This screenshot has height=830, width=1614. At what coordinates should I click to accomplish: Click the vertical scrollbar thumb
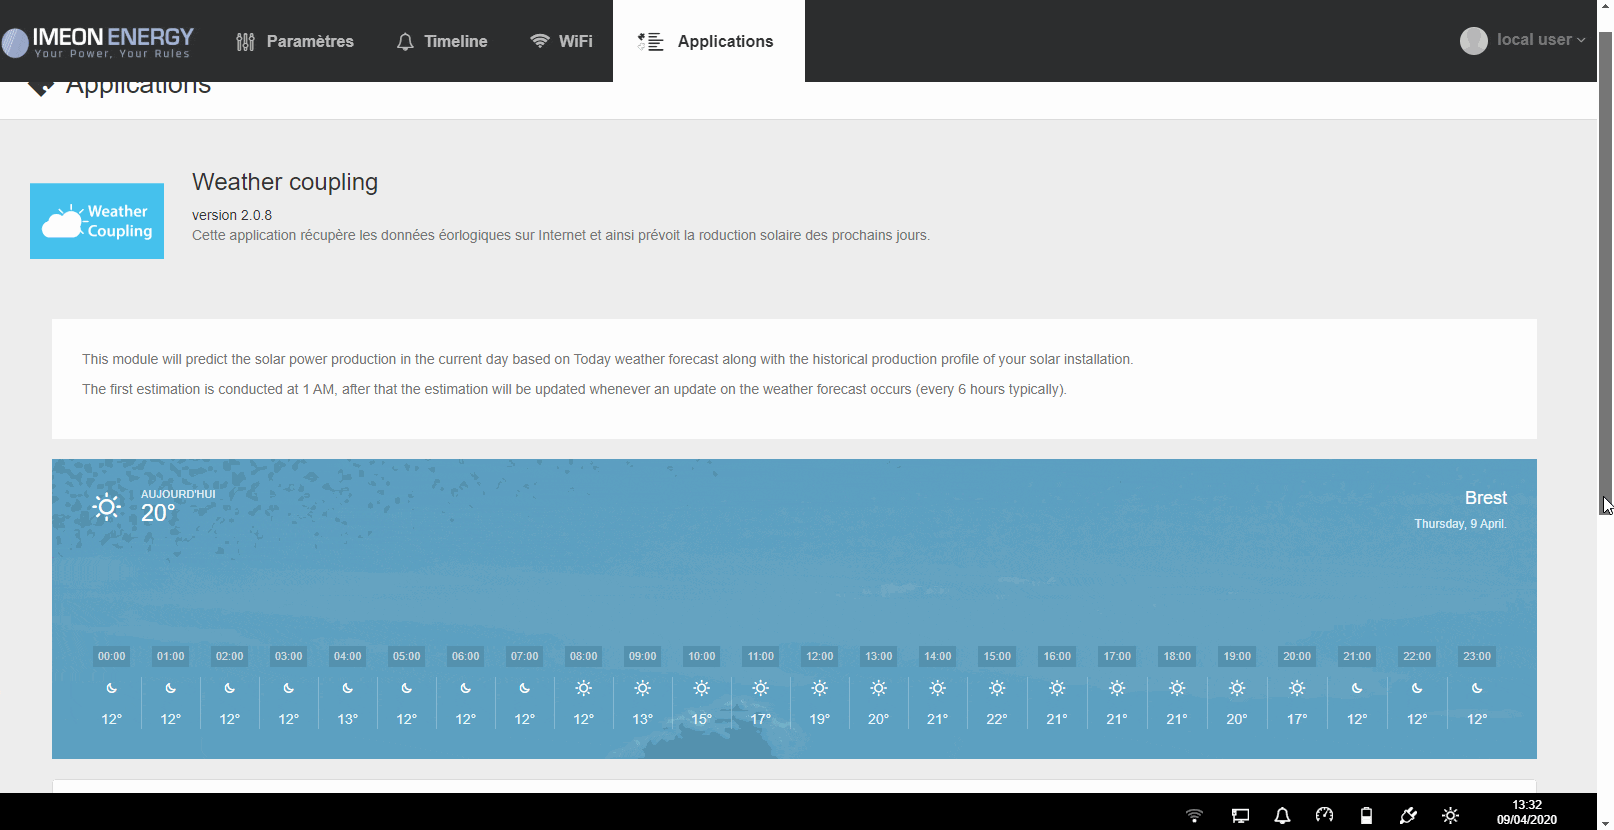click(1605, 274)
